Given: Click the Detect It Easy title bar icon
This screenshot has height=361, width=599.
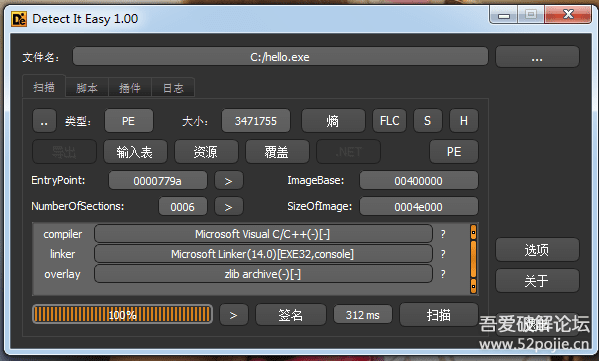Looking at the screenshot, I should tap(19, 19).
